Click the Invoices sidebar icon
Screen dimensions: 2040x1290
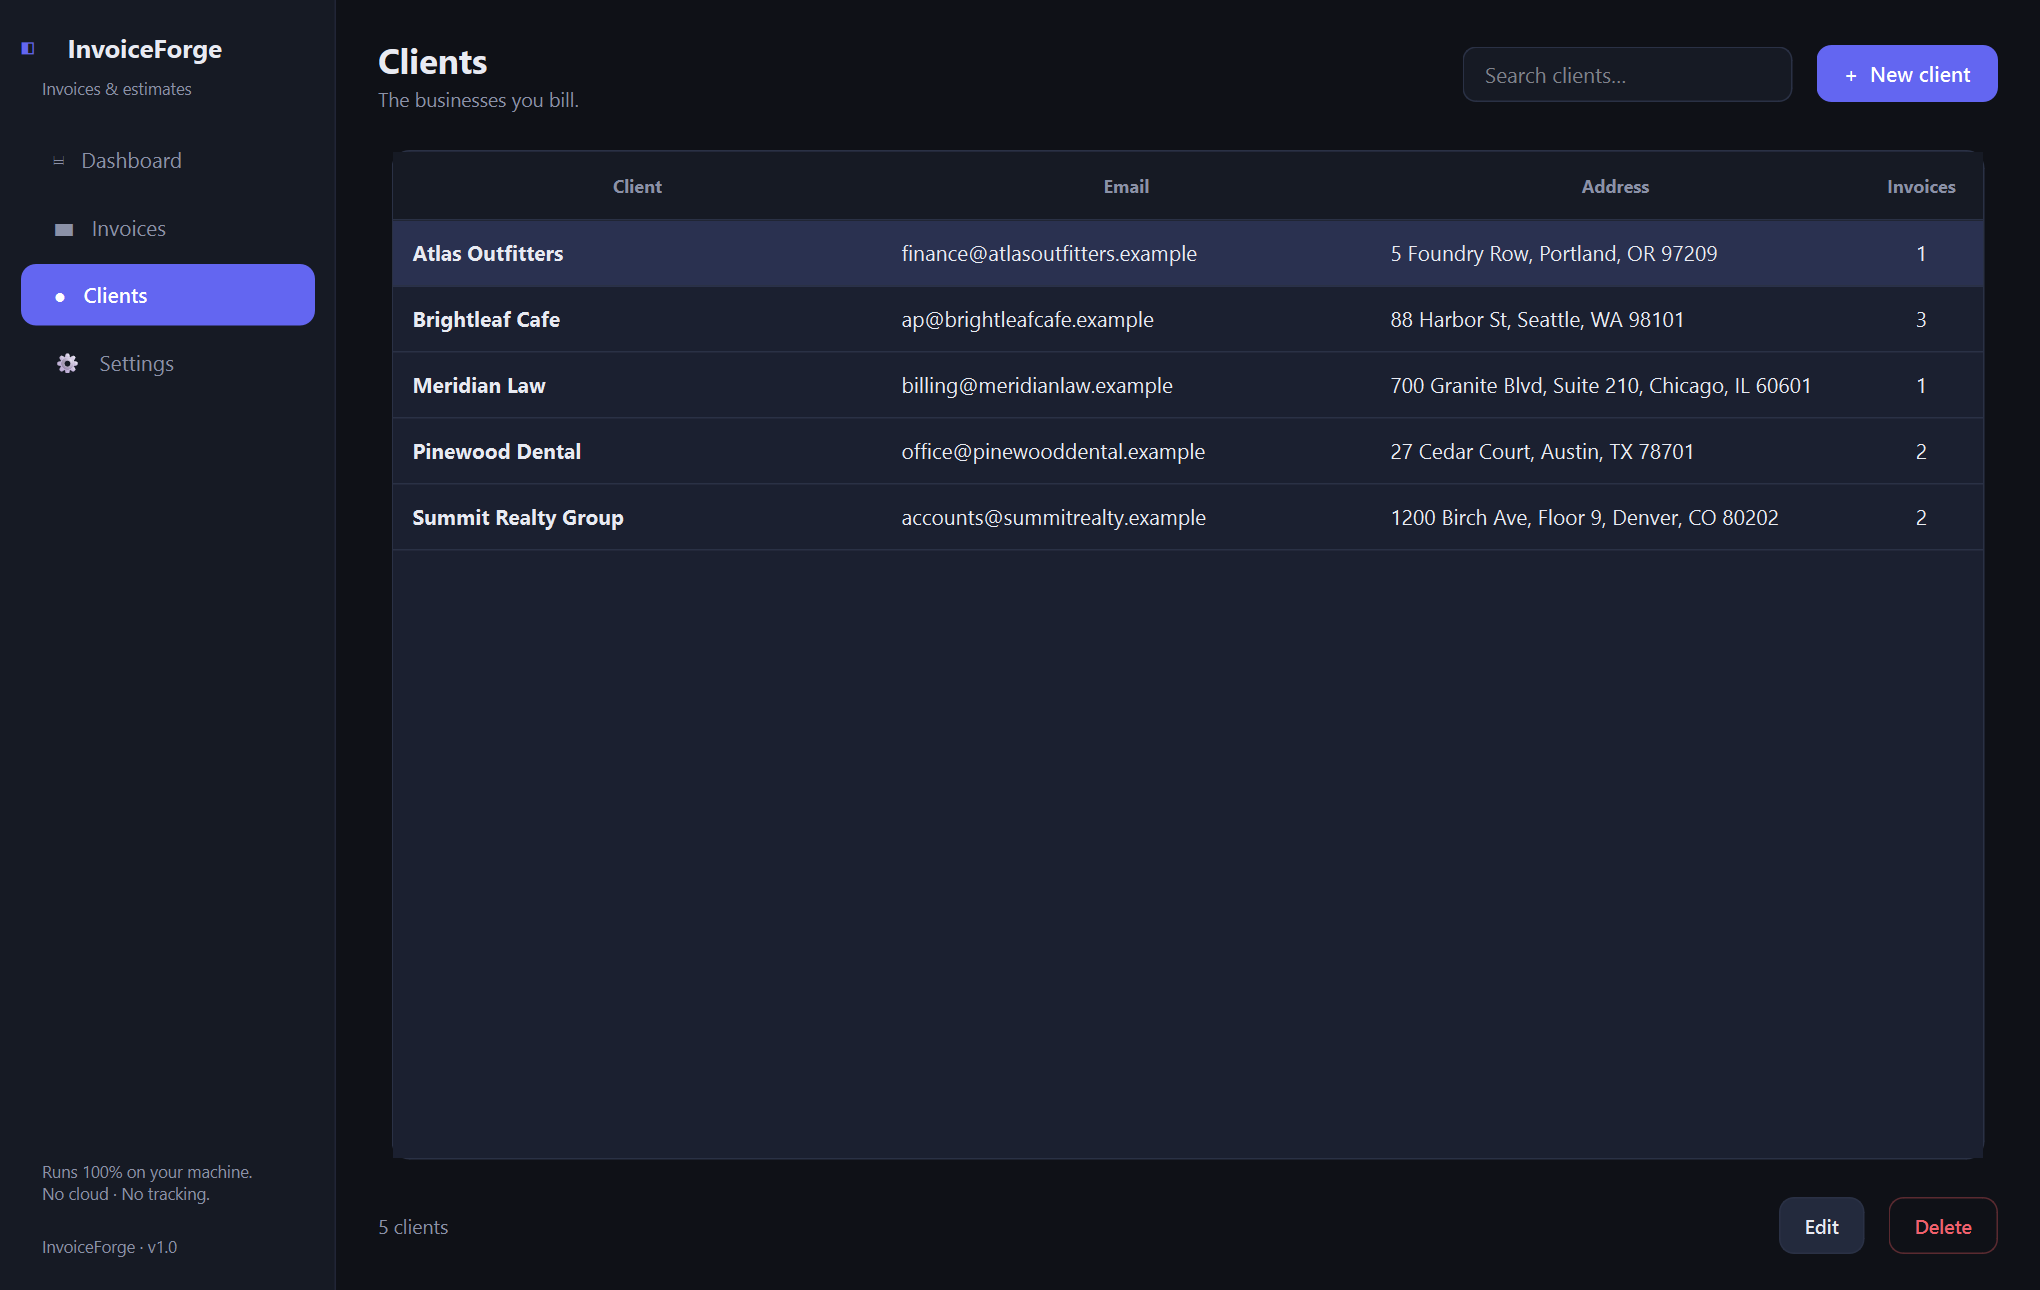point(64,229)
